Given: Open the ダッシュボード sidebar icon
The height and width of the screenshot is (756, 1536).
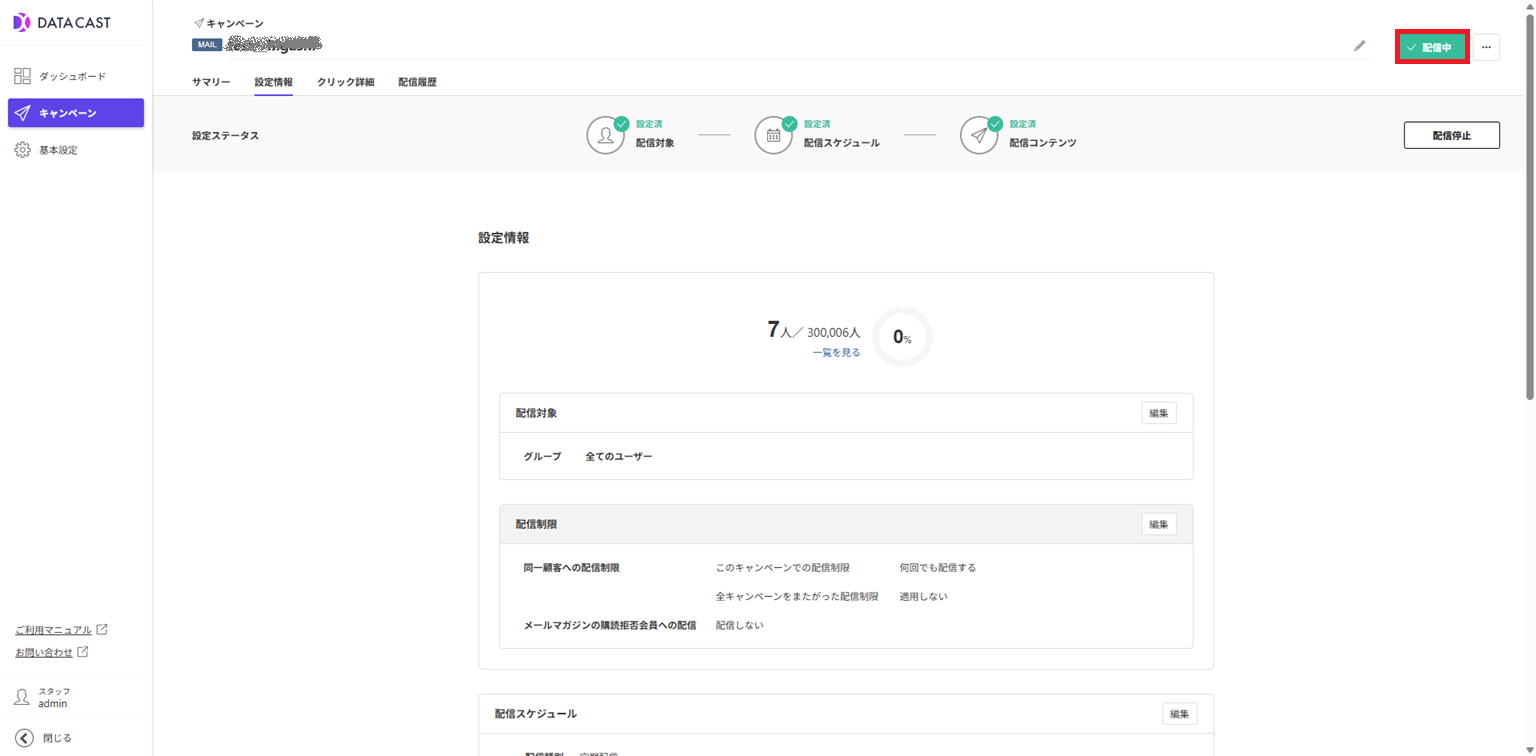Looking at the screenshot, I should point(20,74).
